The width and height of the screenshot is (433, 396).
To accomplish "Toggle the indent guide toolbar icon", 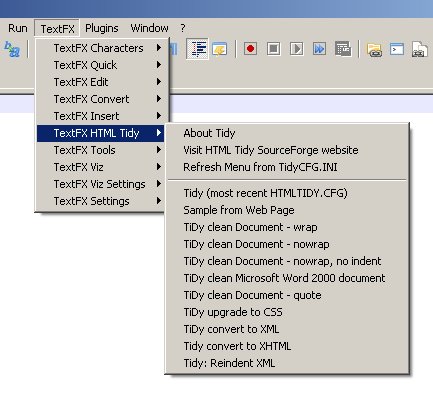I will pyautogui.click(x=197, y=49).
